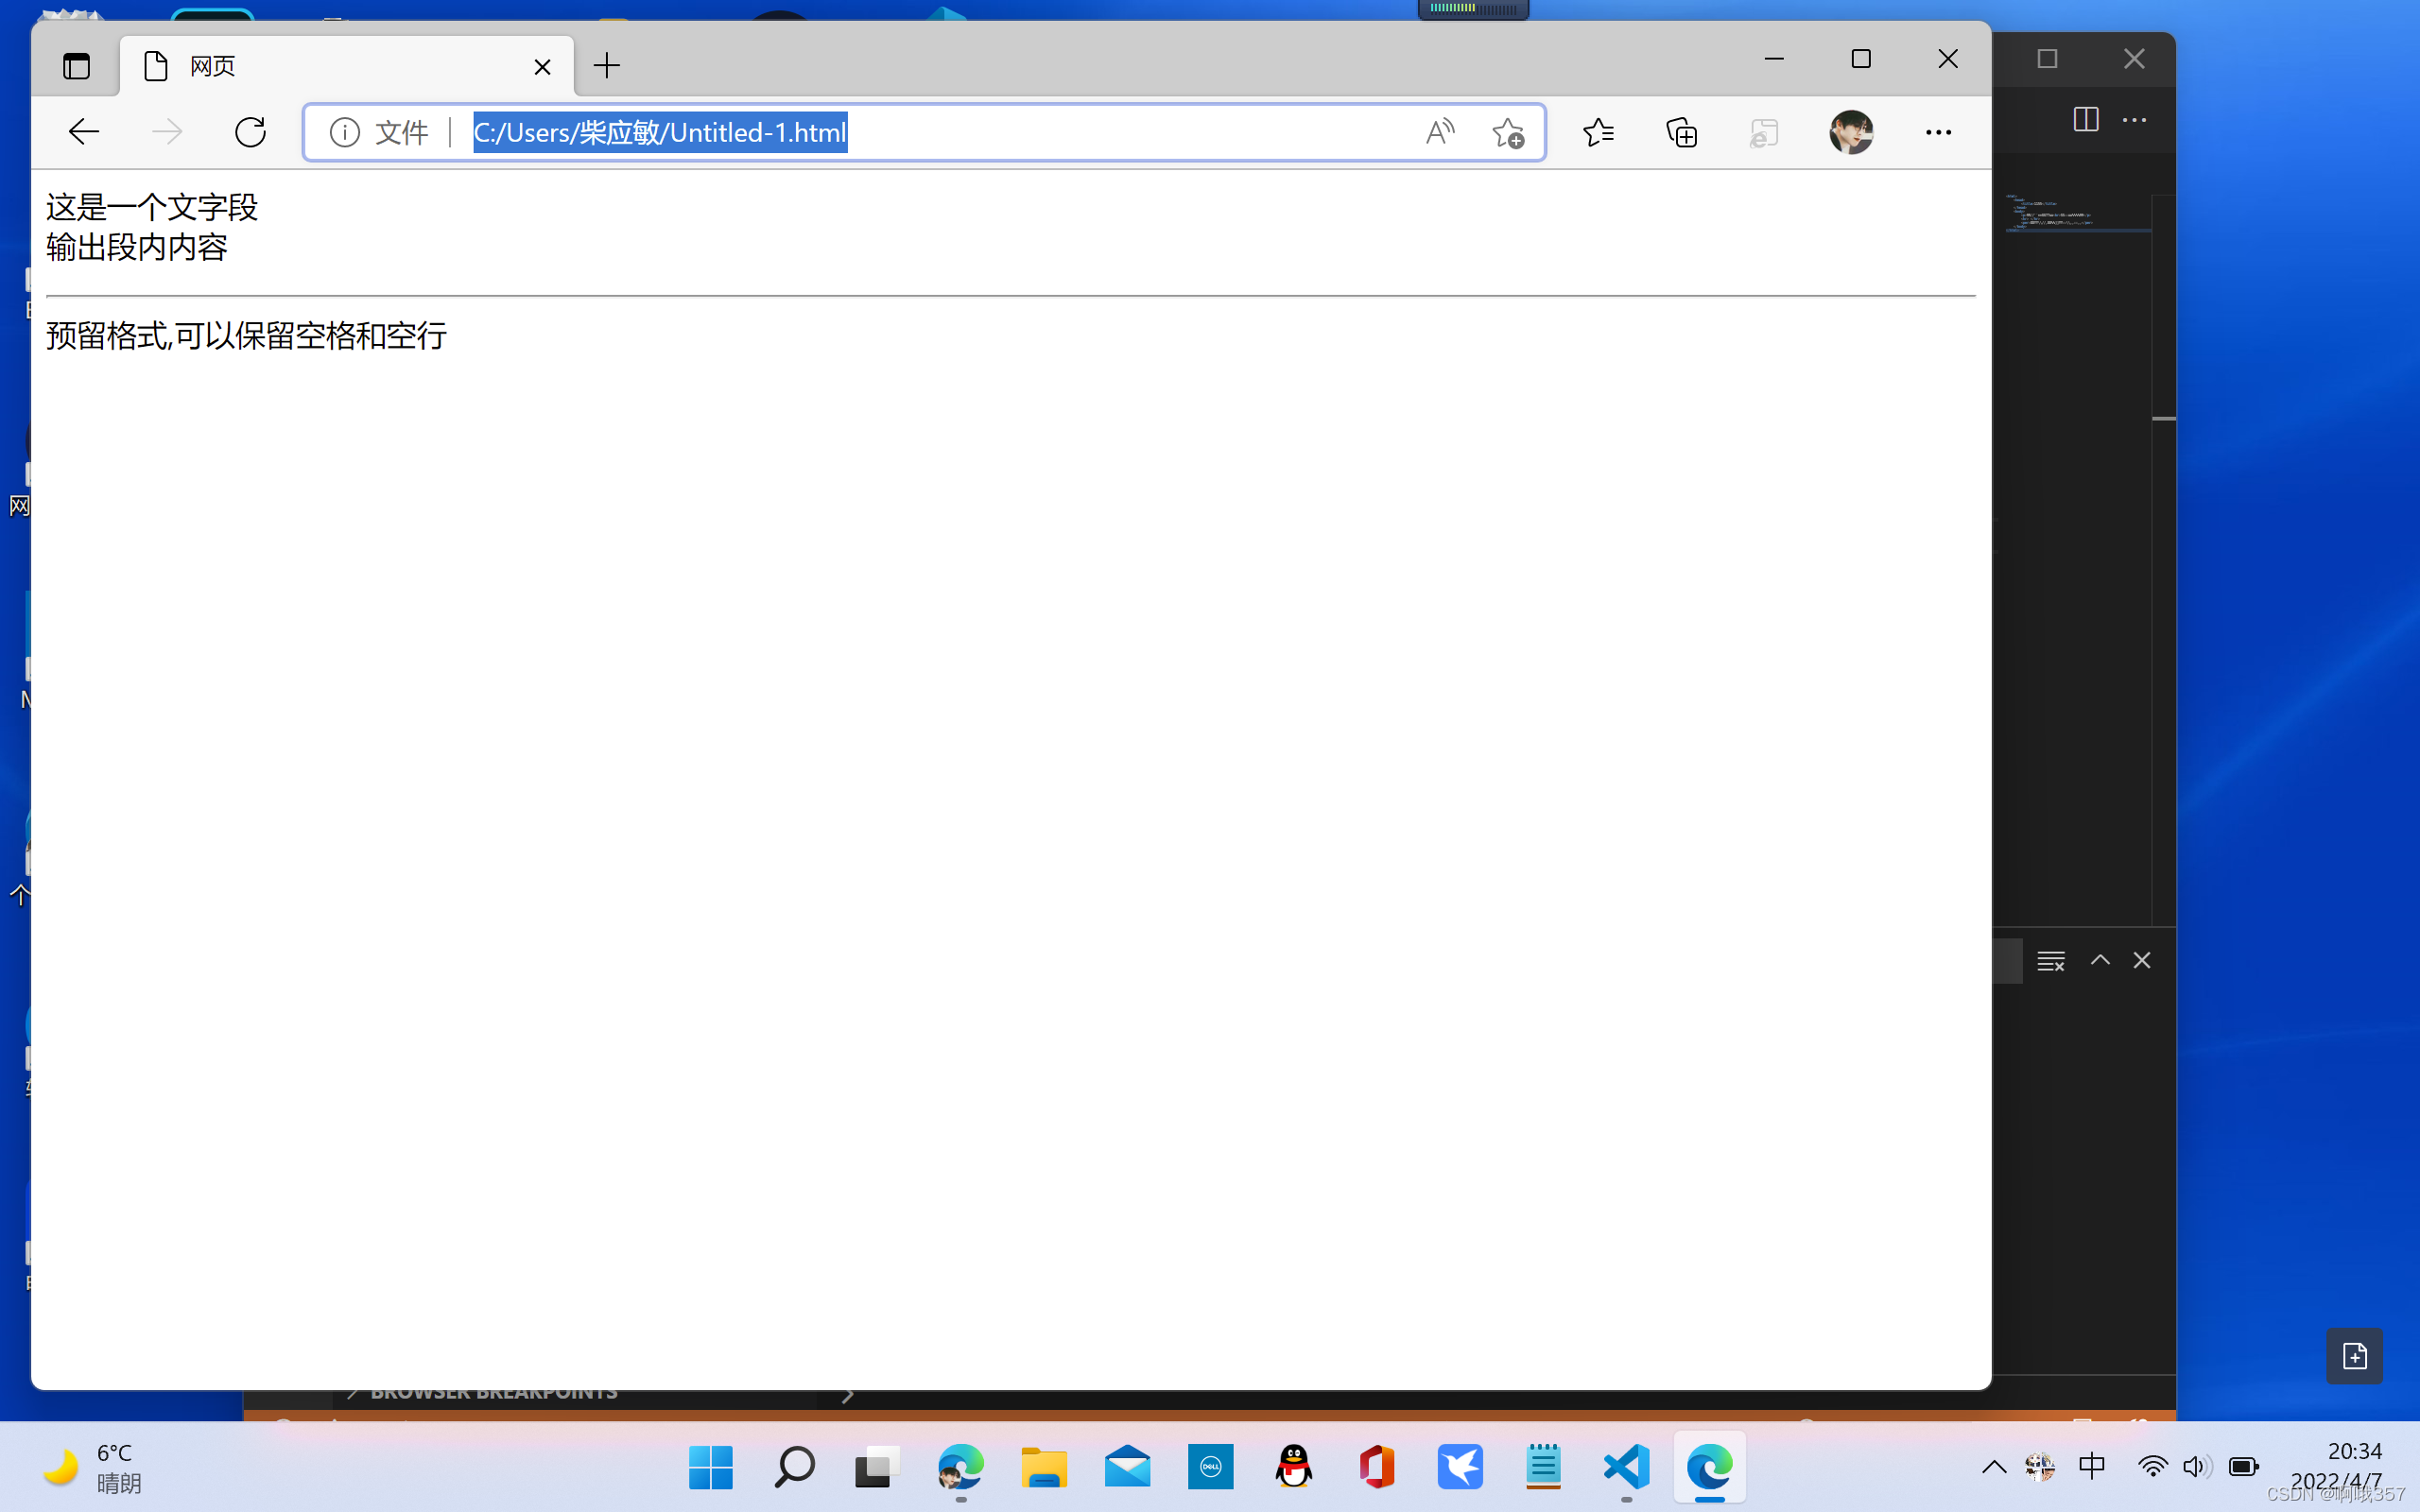Image resolution: width=2420 pixels, height=1512 pixels.
Task: Open Edge profile window on taskbar
Action: (960, 1467)
